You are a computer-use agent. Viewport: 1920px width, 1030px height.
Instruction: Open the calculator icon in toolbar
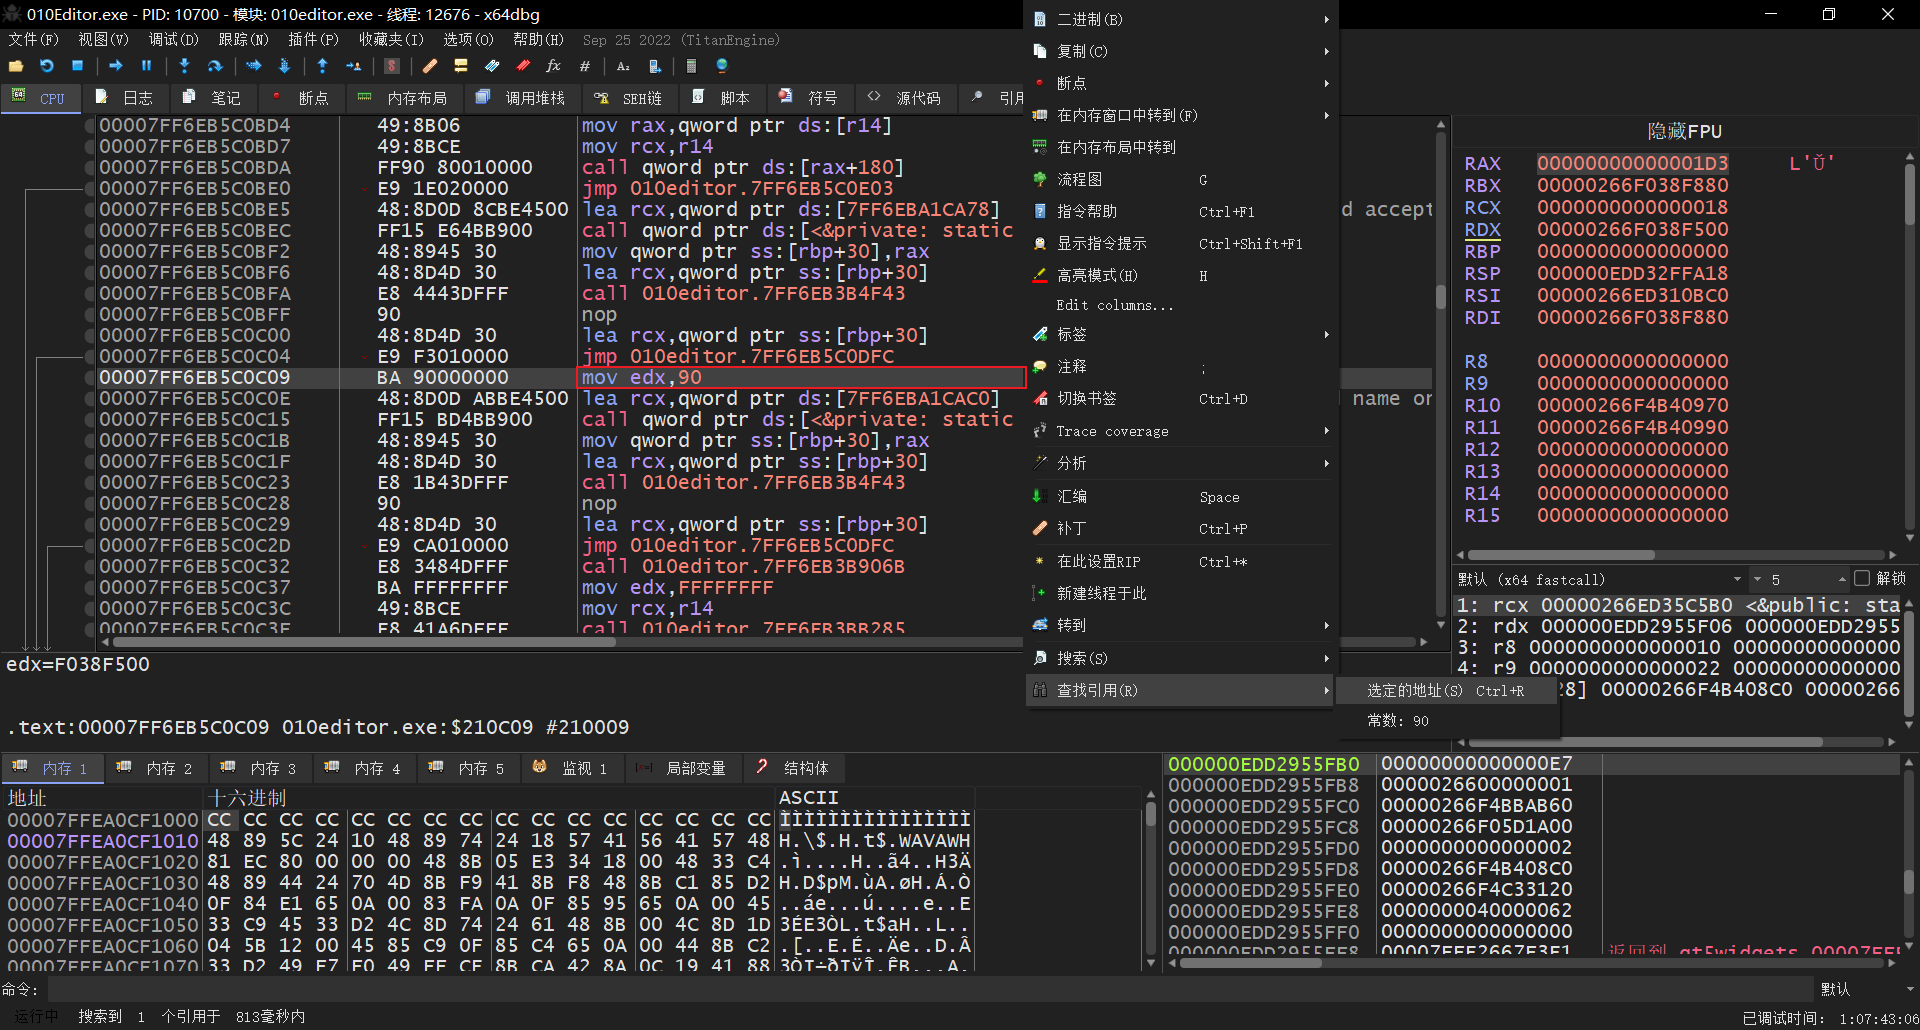tap(691, 66)
